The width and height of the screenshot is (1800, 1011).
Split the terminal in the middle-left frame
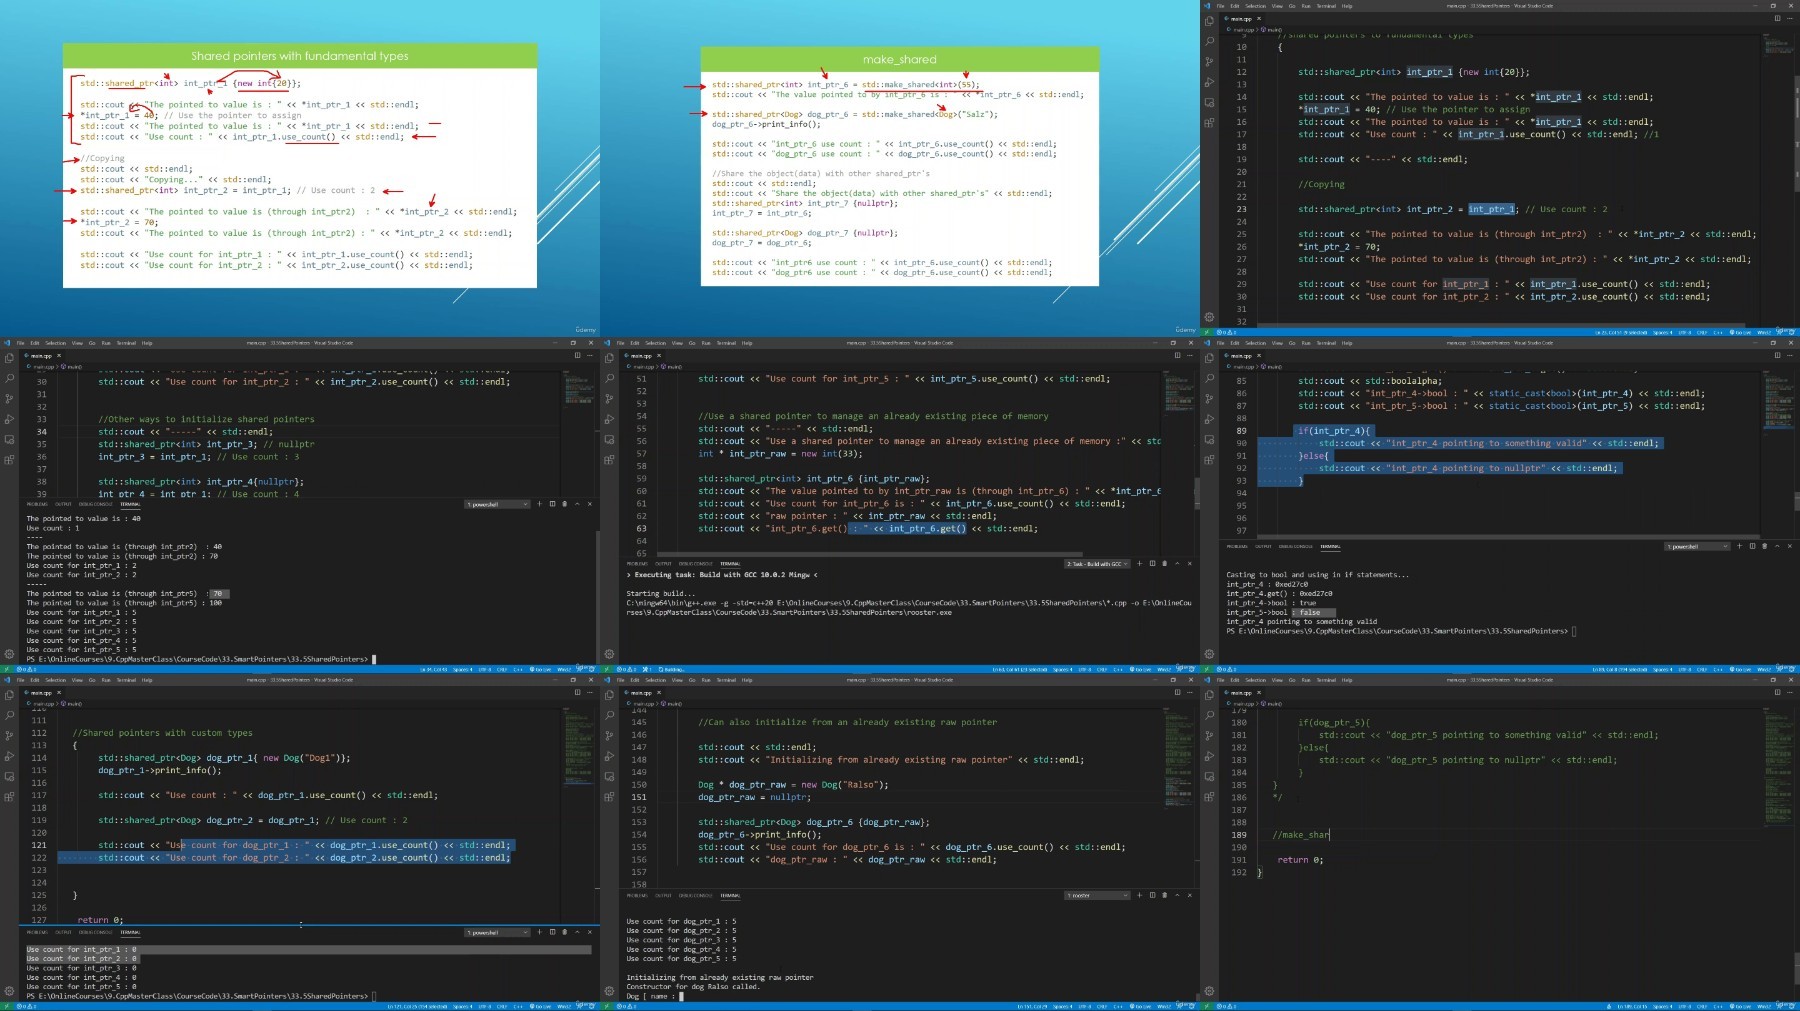point(552,504)
